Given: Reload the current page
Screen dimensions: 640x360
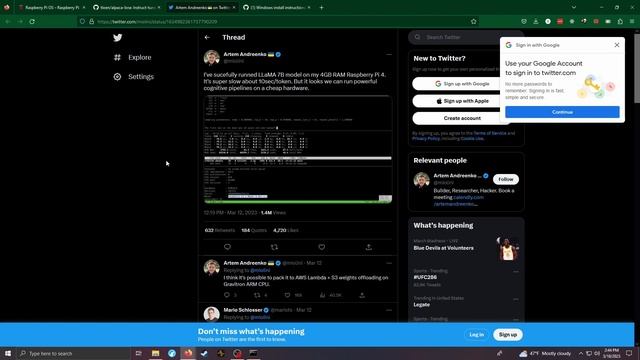Looking at the screenshot, I should [x=32, y=21].
